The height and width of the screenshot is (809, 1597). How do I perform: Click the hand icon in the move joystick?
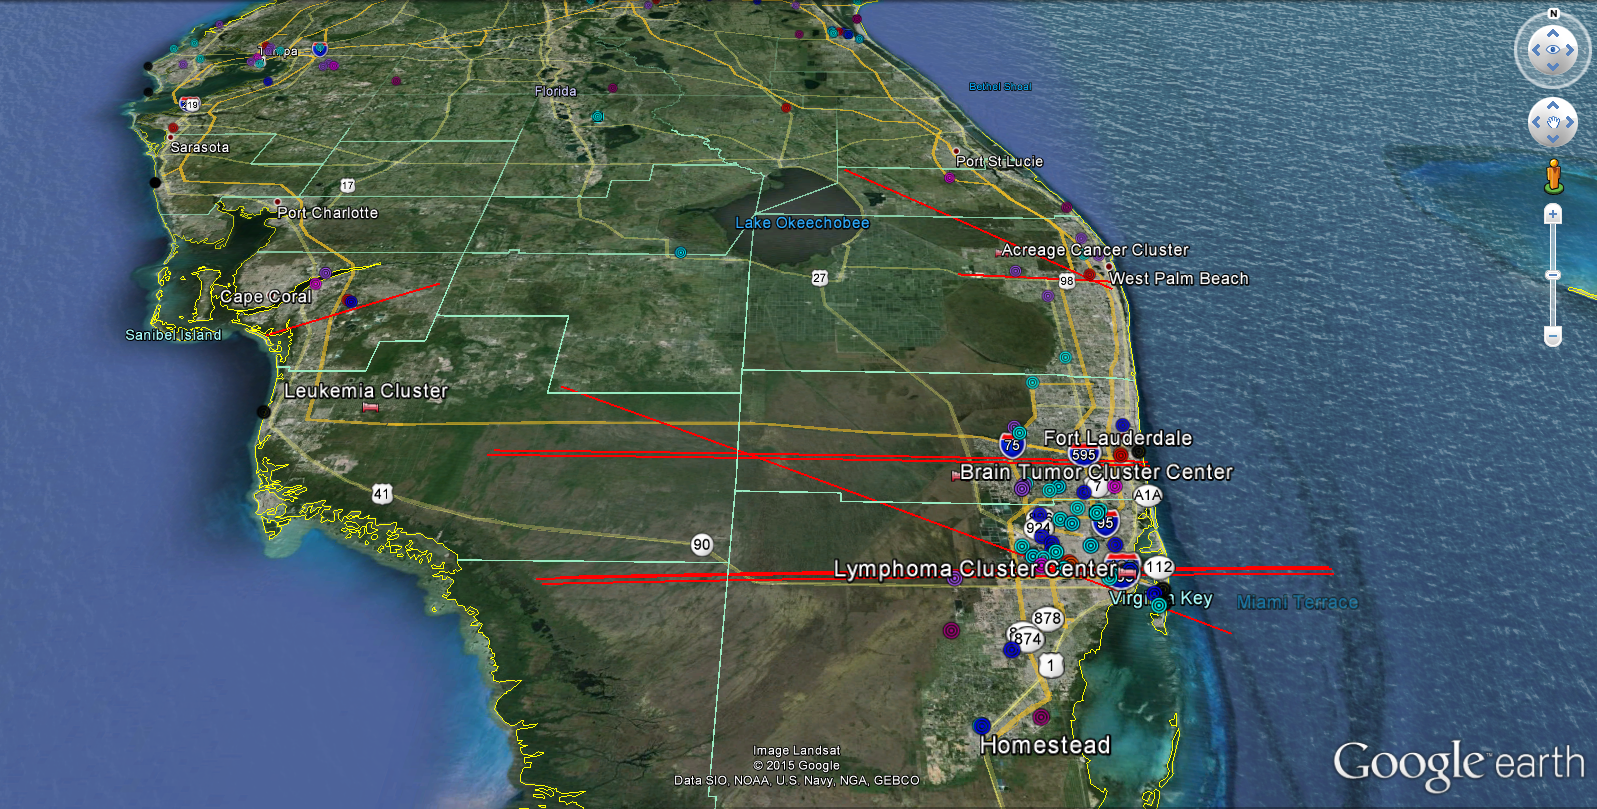pyautogui.click(x=1553, y=123)
